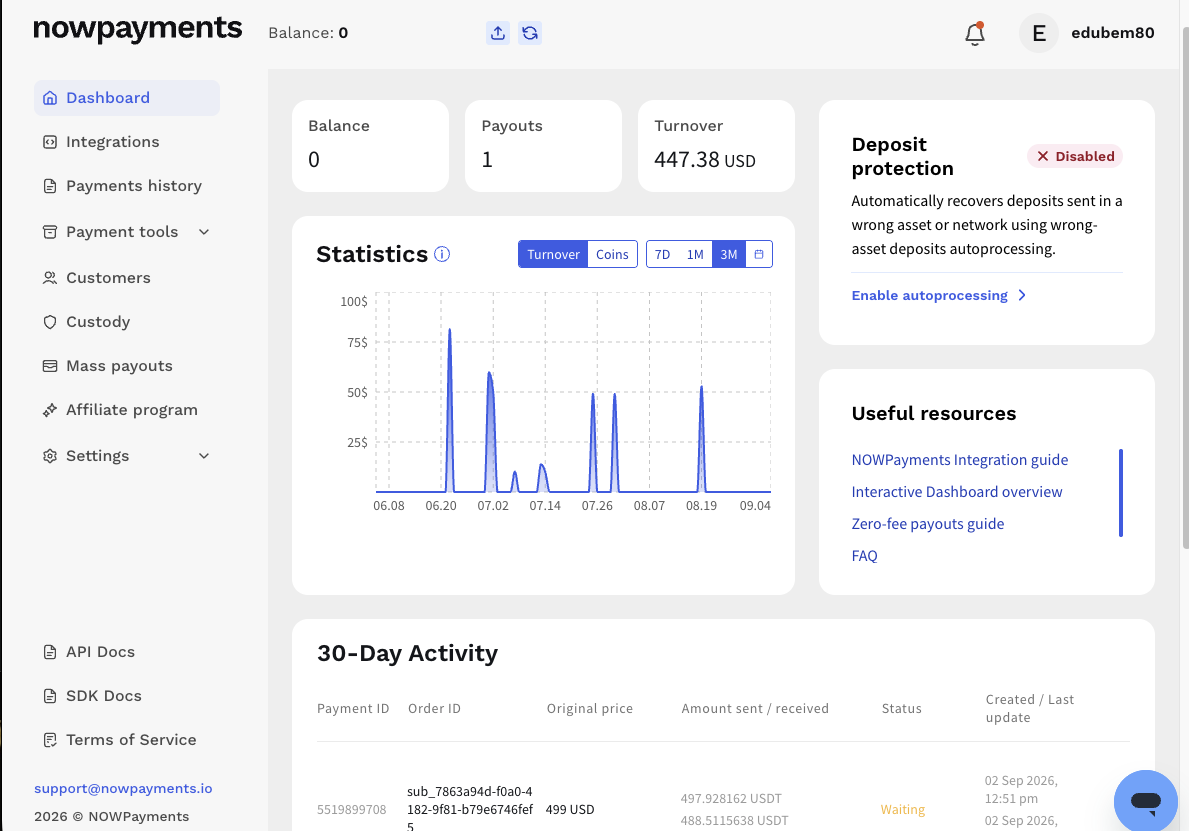Click the Mass payouts card icon
Viewport: 1189px width, 831px height.
50,365
